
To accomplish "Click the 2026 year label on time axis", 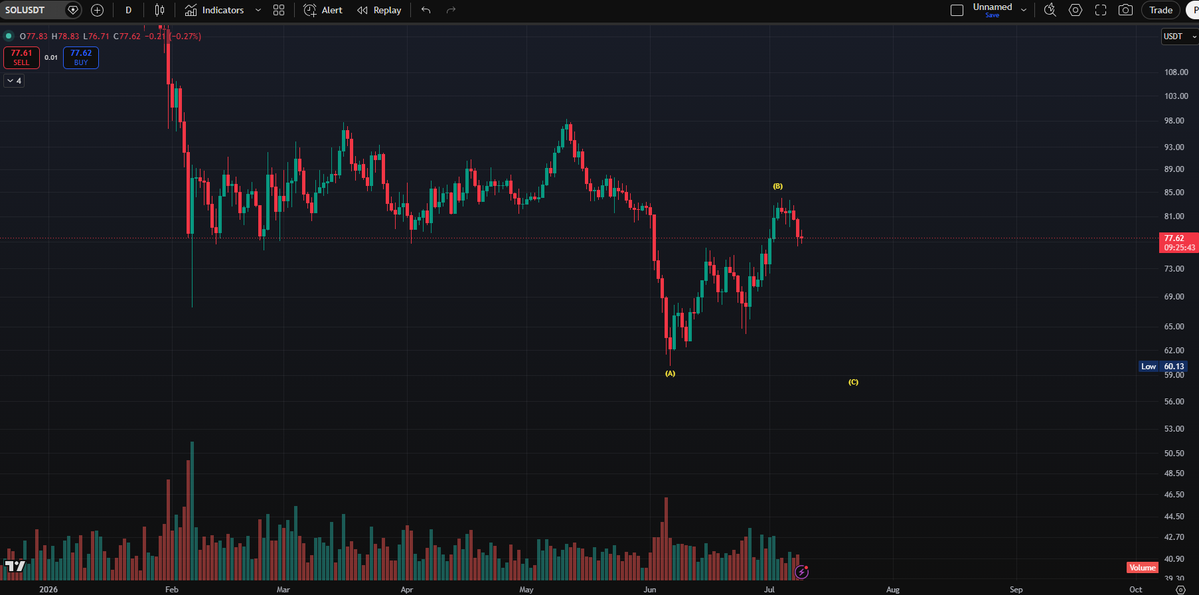I will click(47, 590).
